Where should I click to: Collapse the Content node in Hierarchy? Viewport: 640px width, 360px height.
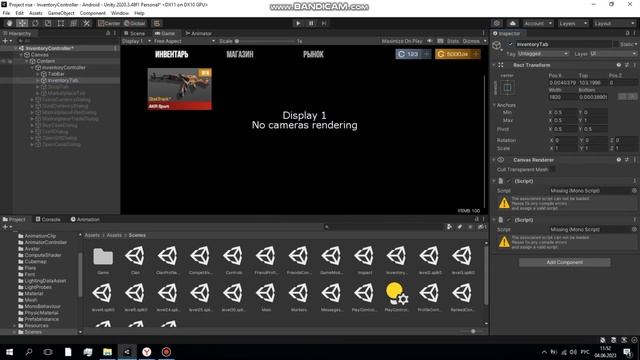point(27,61)
